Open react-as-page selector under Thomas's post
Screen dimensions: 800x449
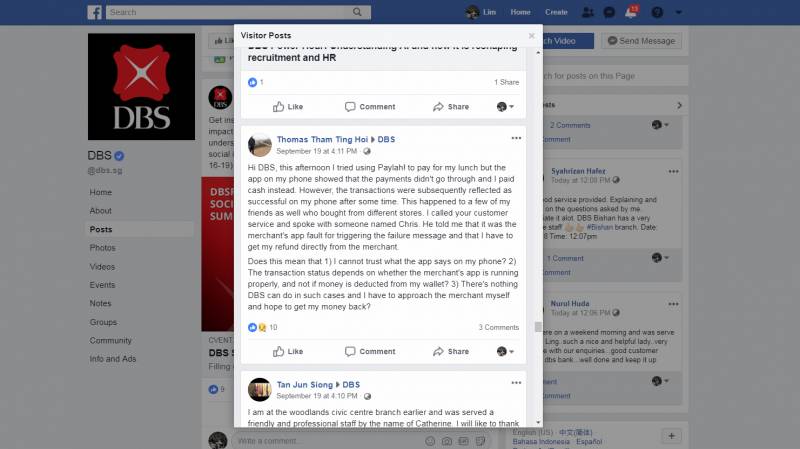[505, 351]
